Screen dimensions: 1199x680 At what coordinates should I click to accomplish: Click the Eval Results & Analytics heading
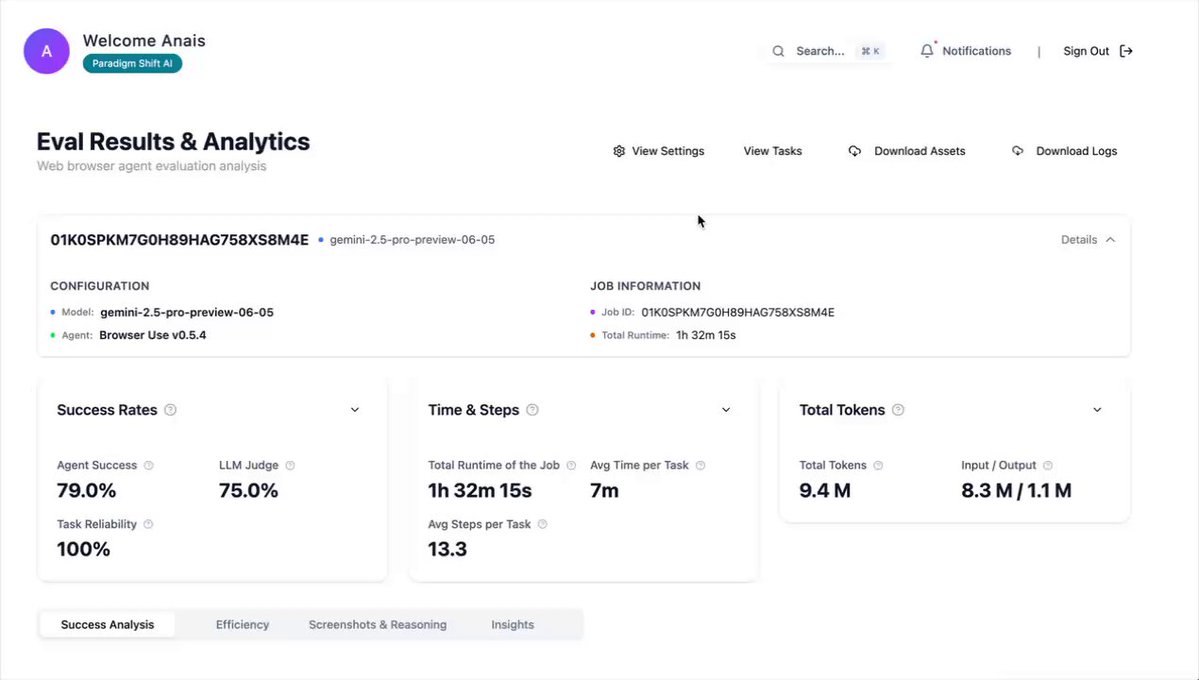[174, 142]
